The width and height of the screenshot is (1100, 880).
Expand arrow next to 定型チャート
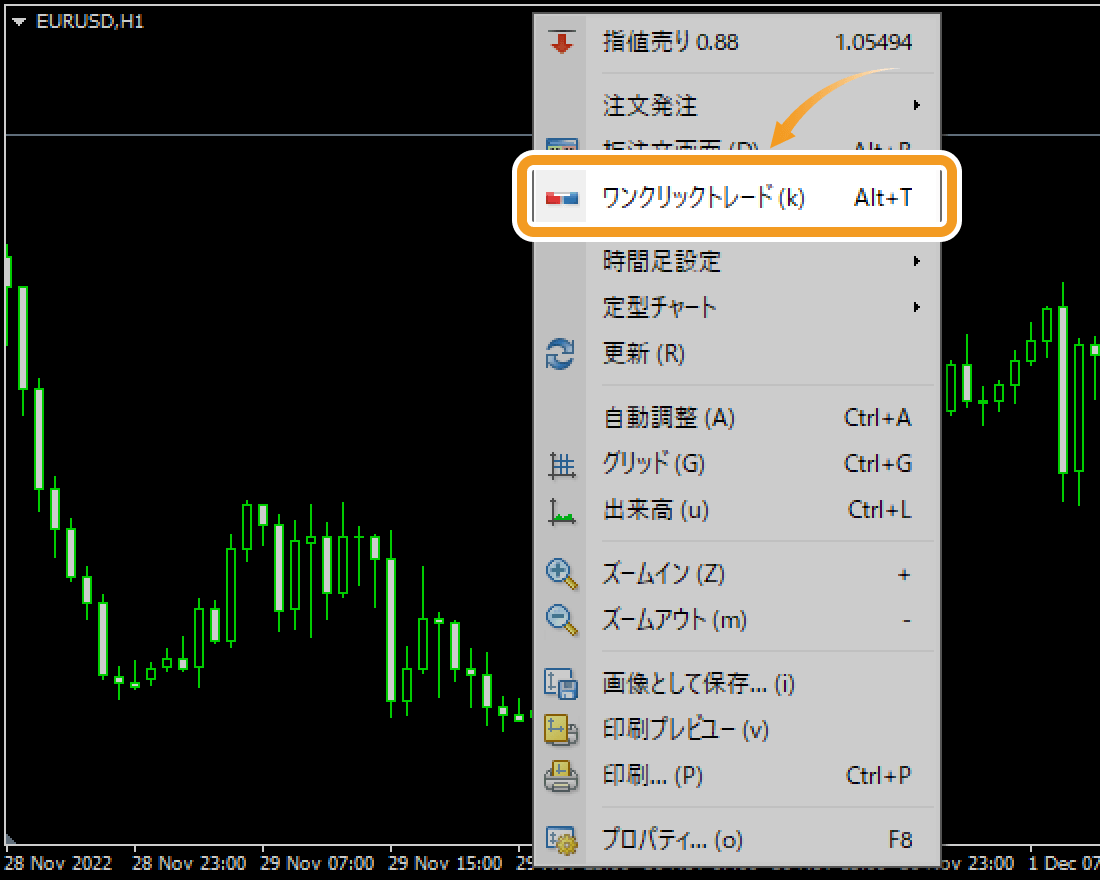pyautogui.click(x=916, y=307)
